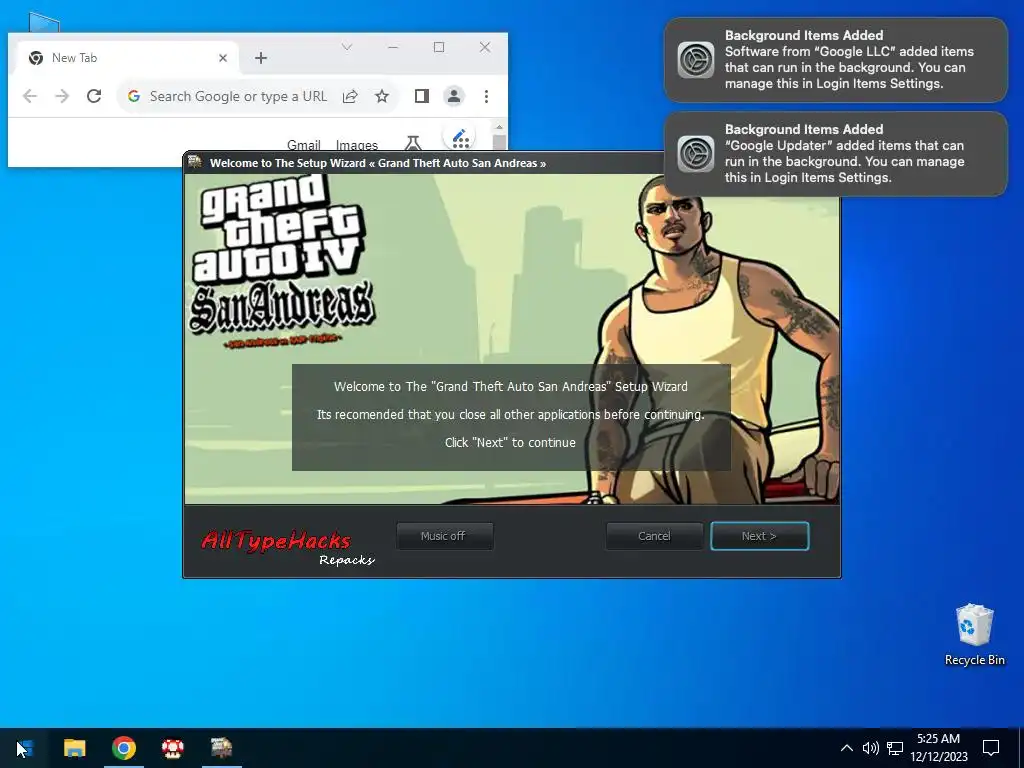Click Next to continue the setup wizard
The image size is (1024, 768).
click(760, 536)
